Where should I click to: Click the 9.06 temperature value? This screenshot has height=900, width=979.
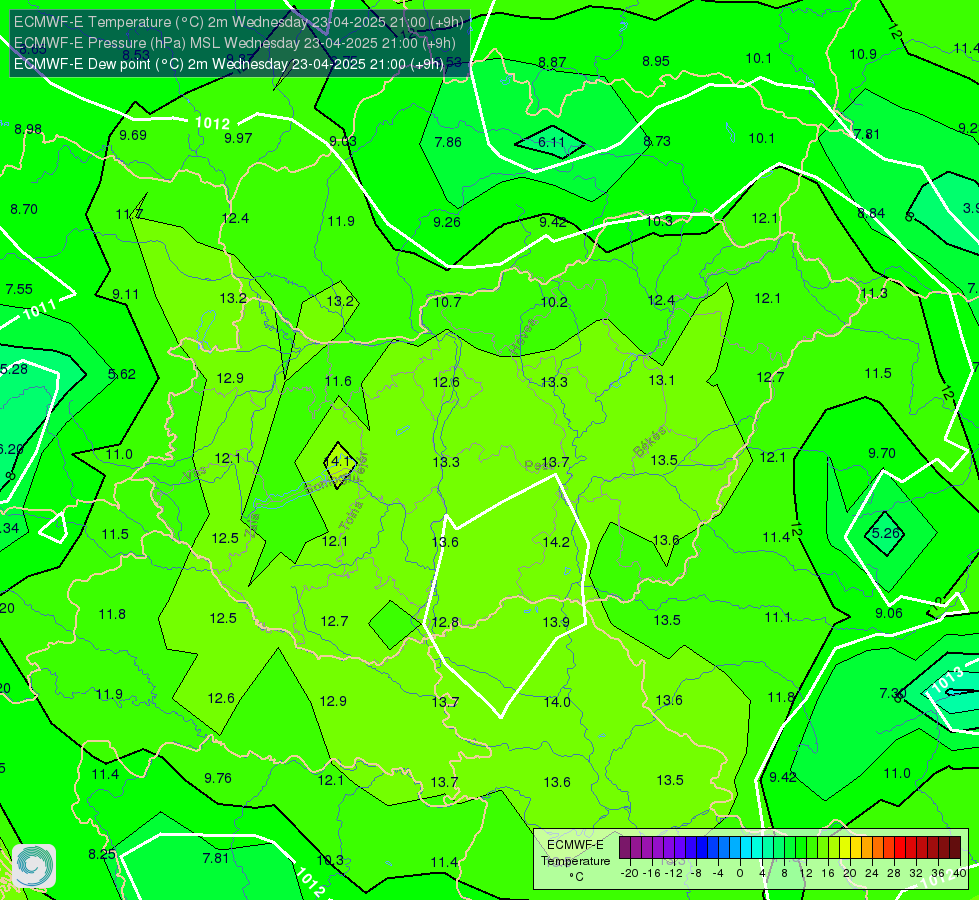pos(888,613)
